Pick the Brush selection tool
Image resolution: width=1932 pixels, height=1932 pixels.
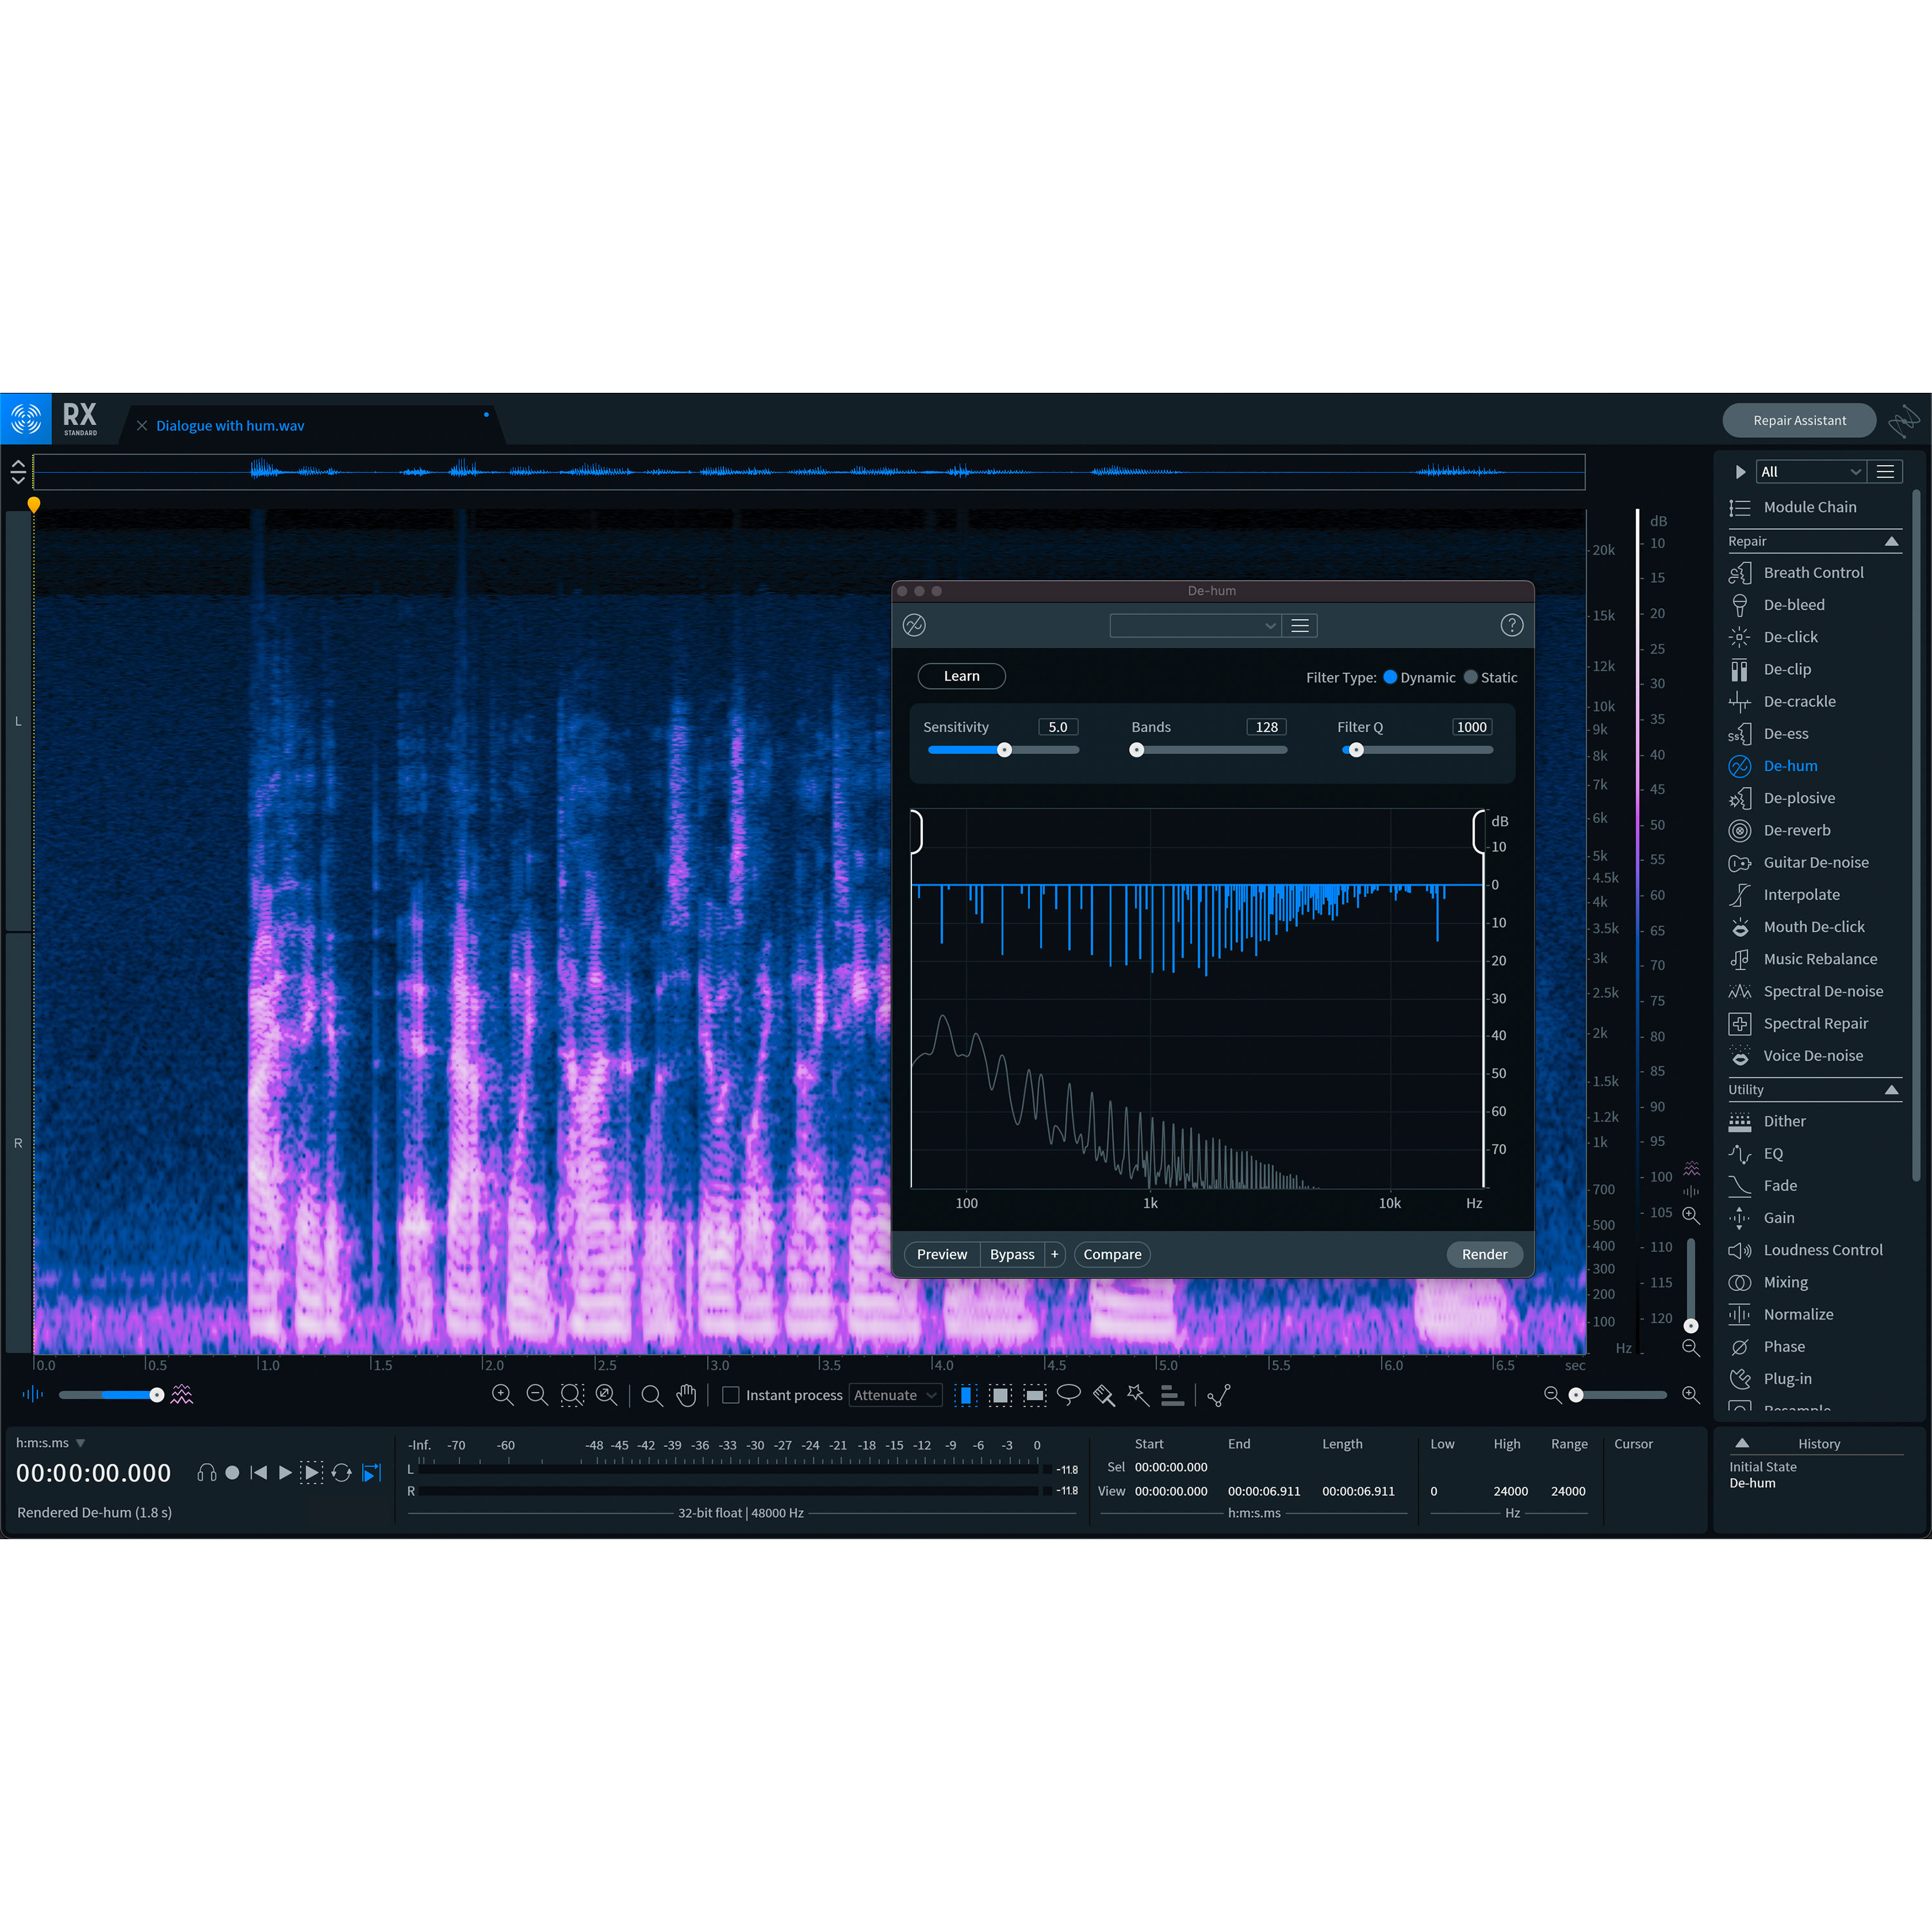tap(1104, 1395)
